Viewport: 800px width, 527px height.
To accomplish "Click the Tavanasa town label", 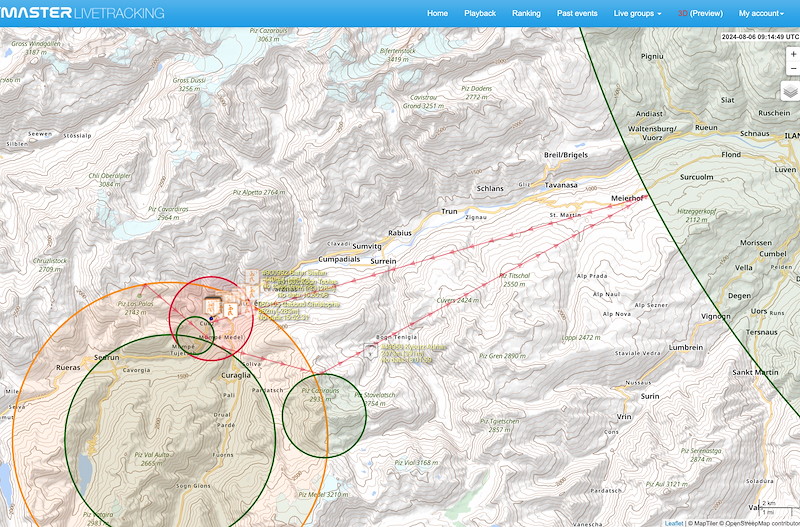I will tap(561, 185).
